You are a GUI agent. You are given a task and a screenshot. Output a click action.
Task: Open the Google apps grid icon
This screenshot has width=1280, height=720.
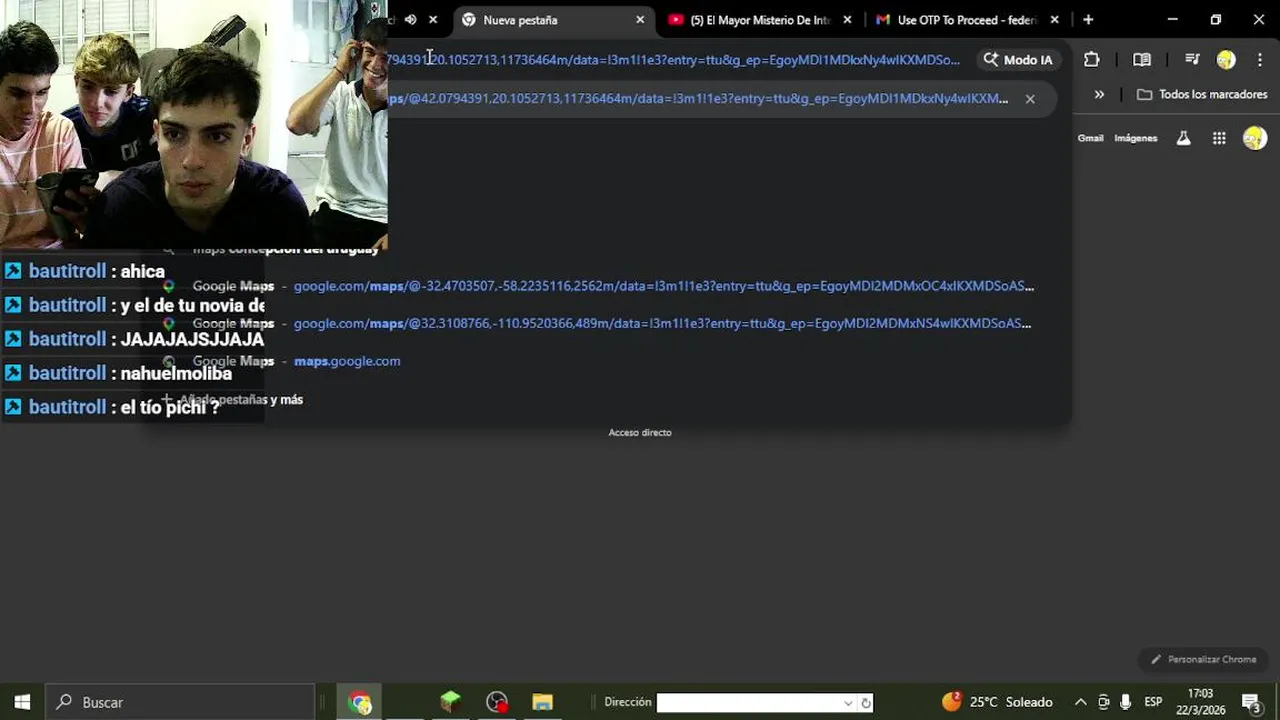click(x=1219, y=139)
